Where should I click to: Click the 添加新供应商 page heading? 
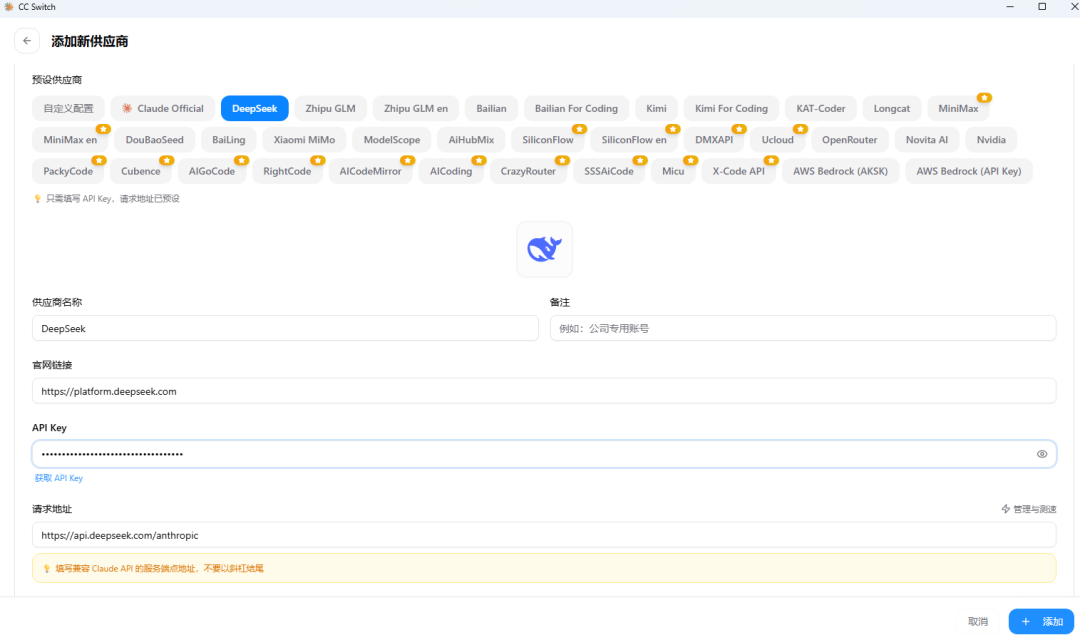90,41
